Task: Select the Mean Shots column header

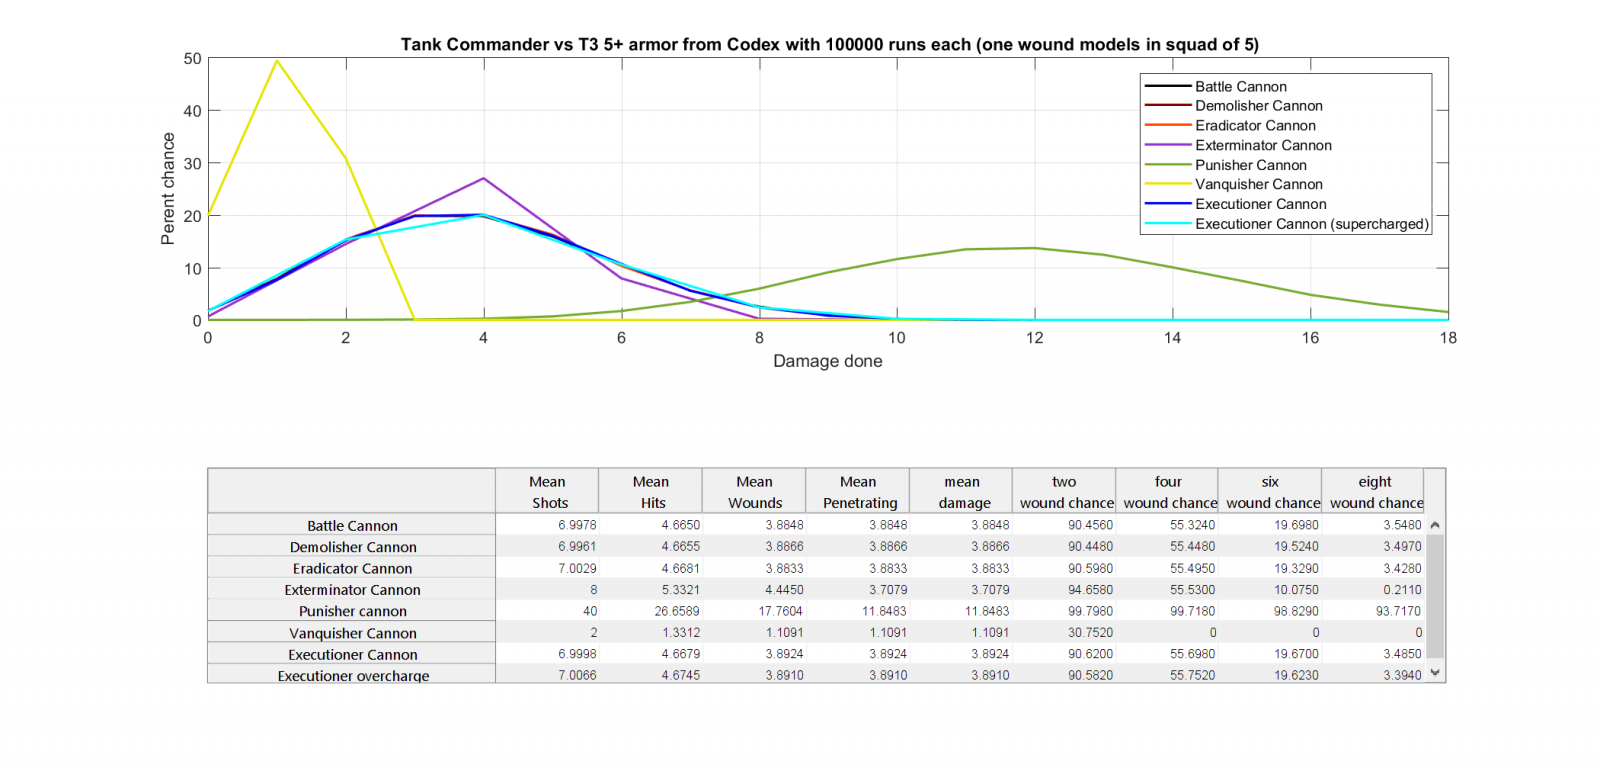Action: pyautogui.click(x=547, y=491)
